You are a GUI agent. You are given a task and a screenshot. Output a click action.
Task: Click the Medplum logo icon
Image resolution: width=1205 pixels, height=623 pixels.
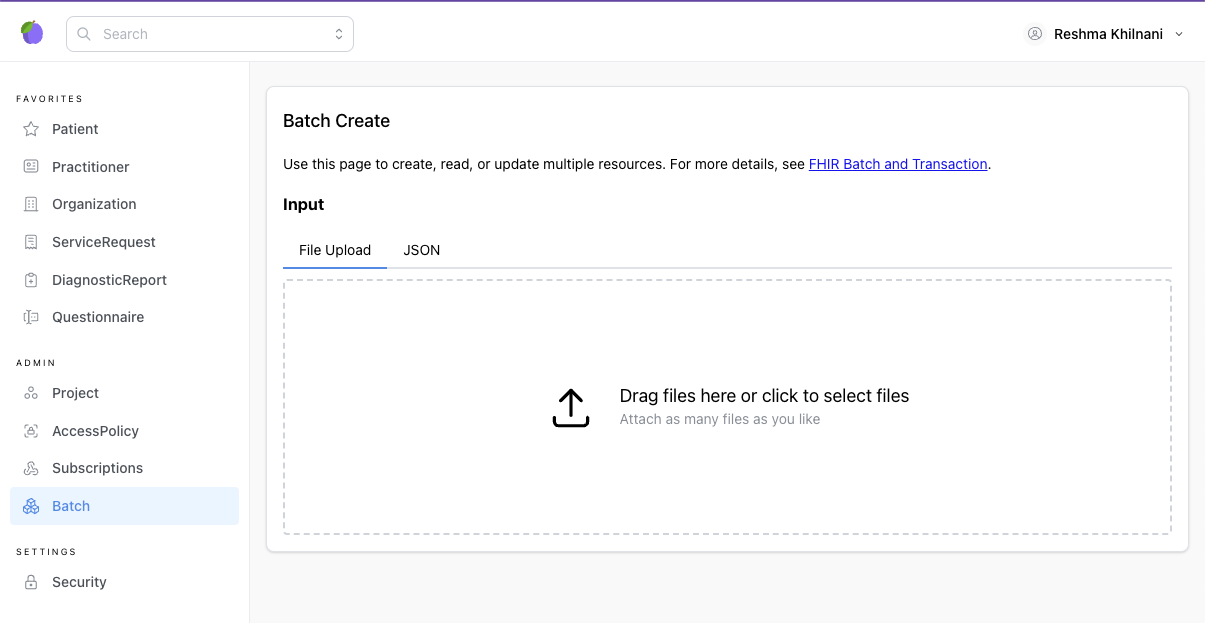(x=32, y=32)
